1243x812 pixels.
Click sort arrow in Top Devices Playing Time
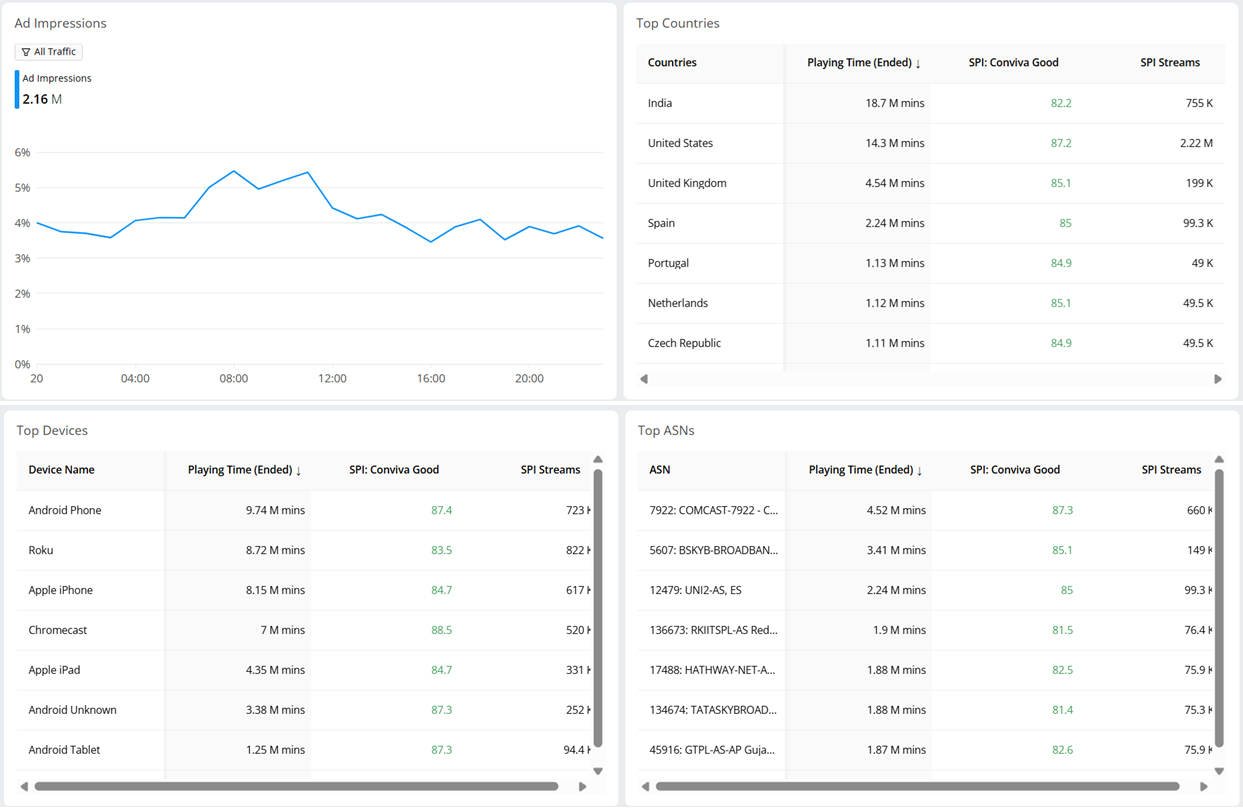coord(298,470)
